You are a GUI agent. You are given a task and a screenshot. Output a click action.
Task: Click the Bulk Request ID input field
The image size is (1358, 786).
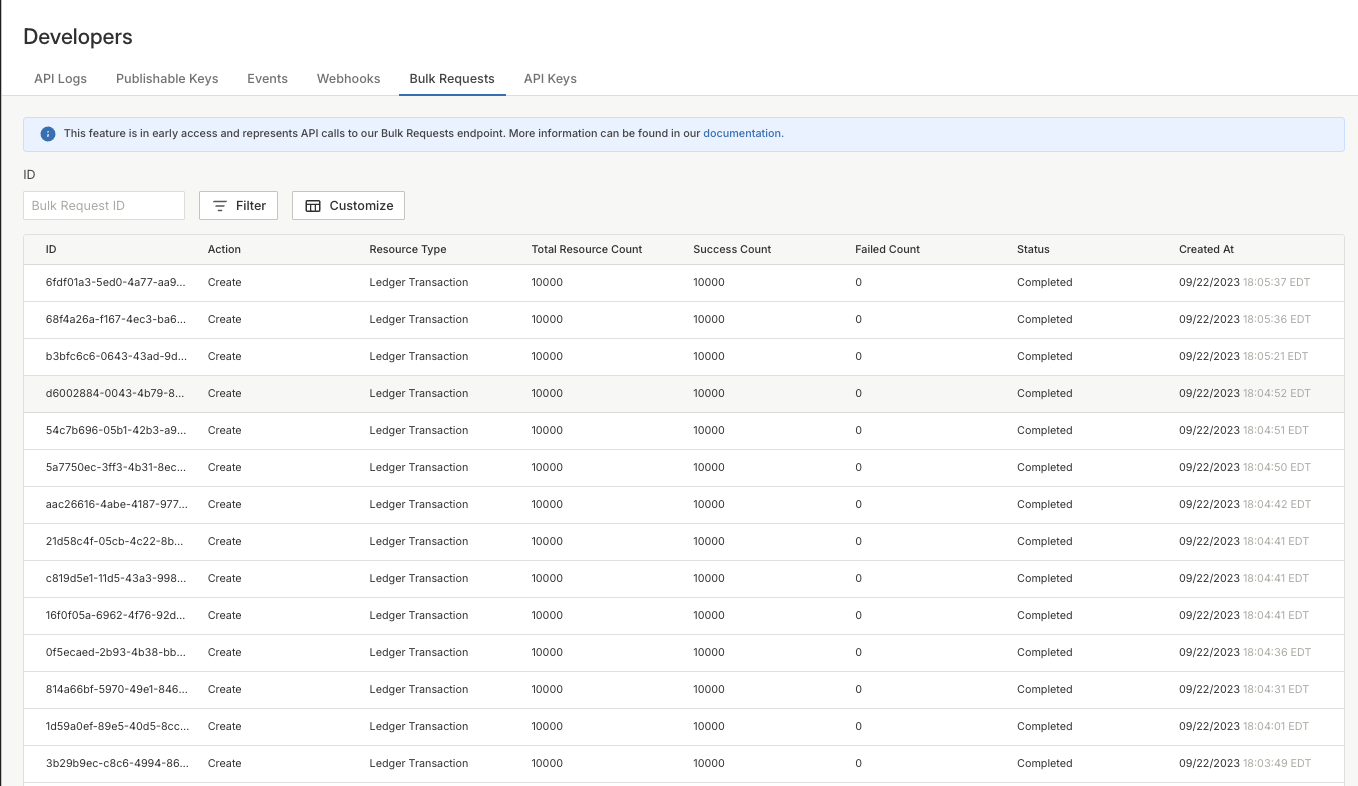(x=104, y=205)
